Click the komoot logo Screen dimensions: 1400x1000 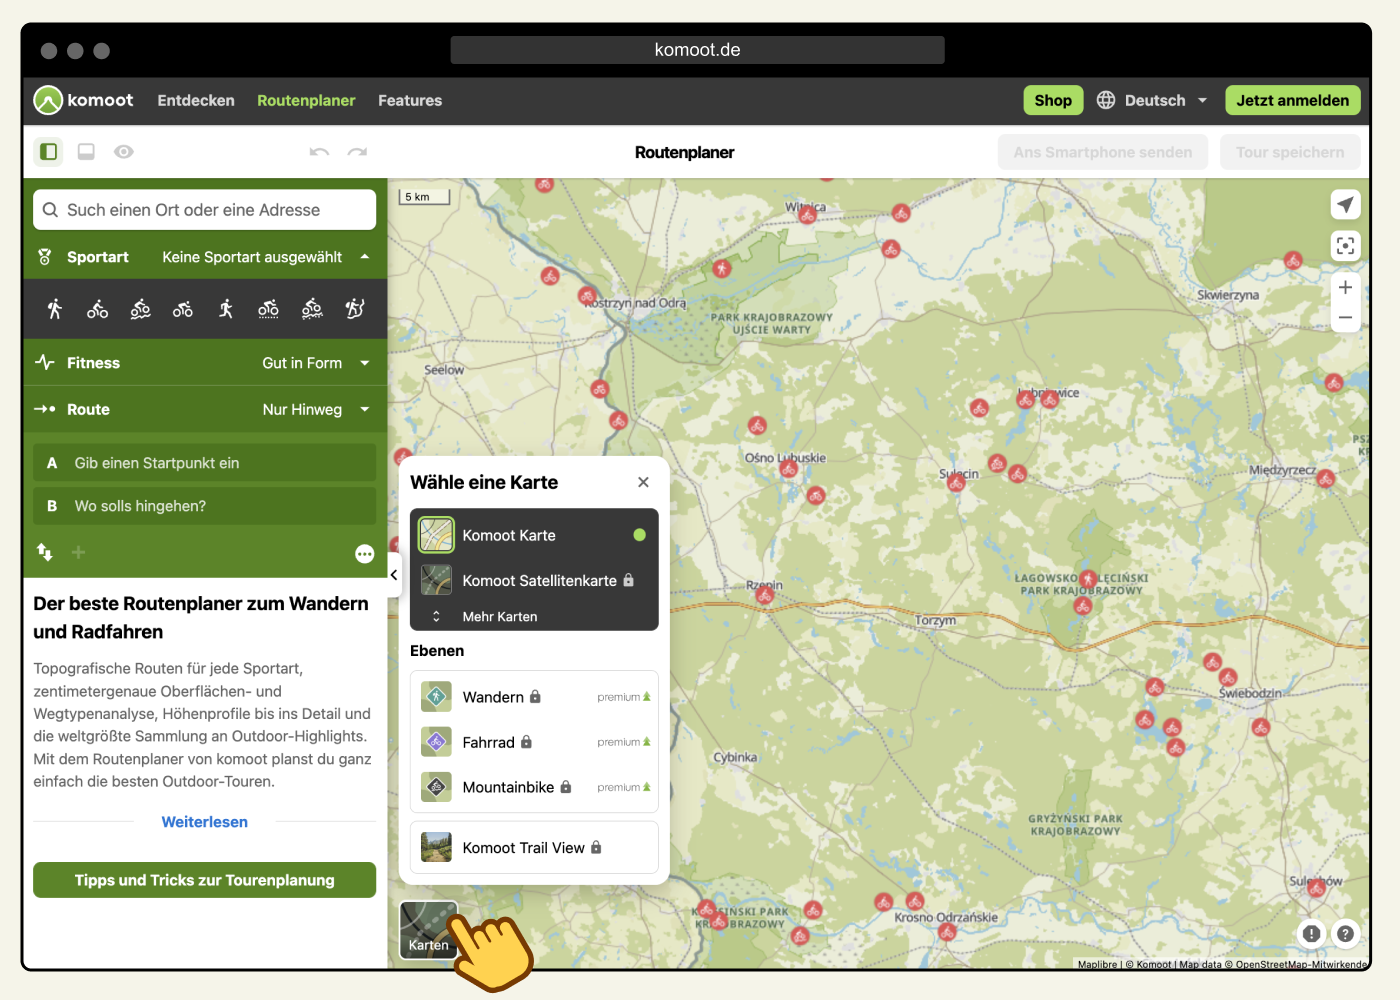pos(83,100)
